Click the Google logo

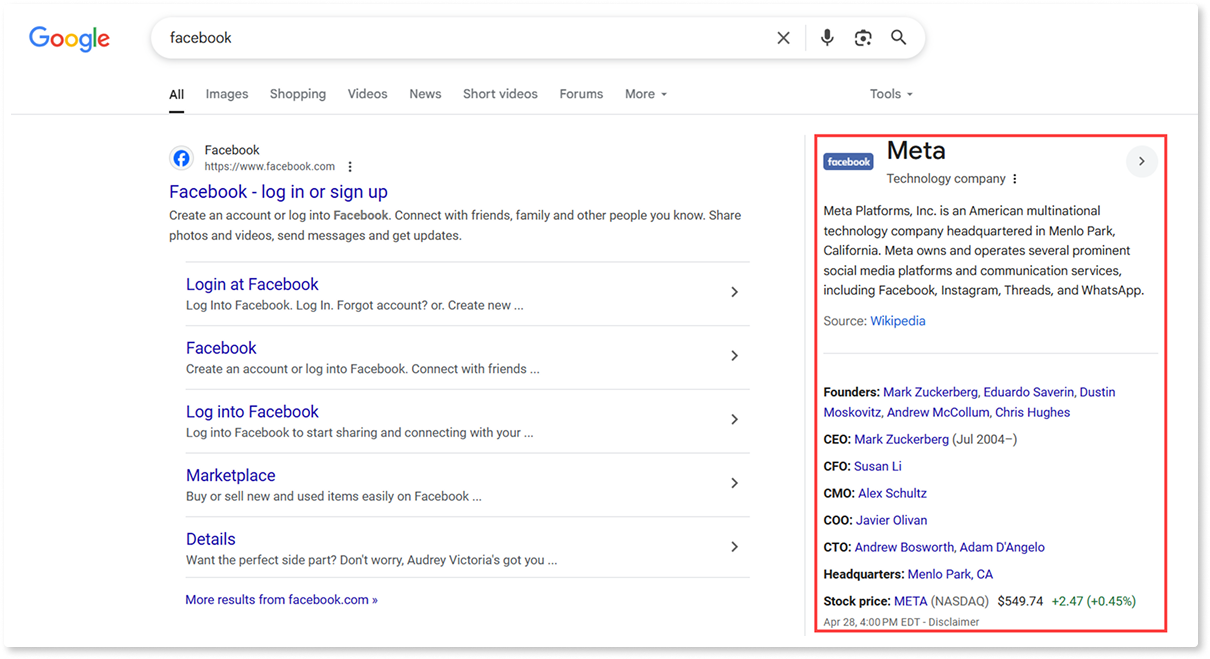coord(69,38)
